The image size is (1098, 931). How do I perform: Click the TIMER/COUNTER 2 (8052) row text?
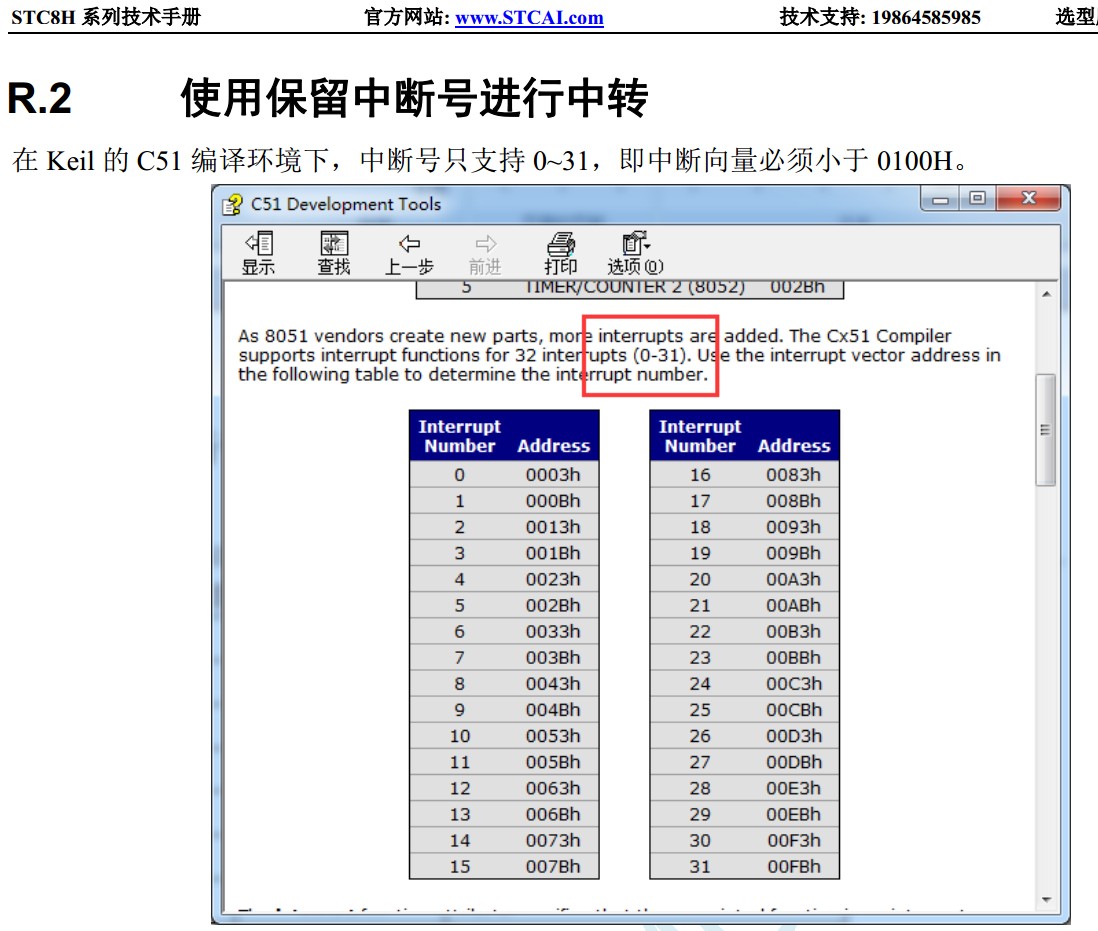(634, 287)
